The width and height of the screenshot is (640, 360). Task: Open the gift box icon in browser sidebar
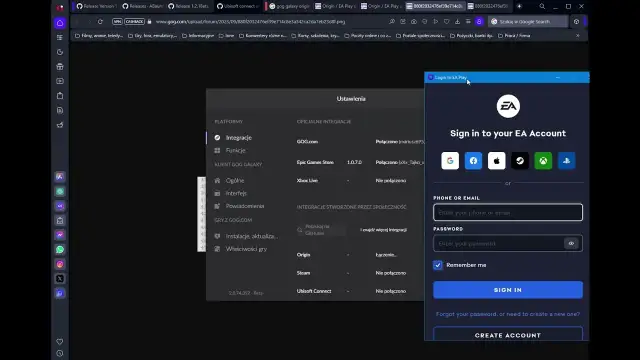(60, 67)
